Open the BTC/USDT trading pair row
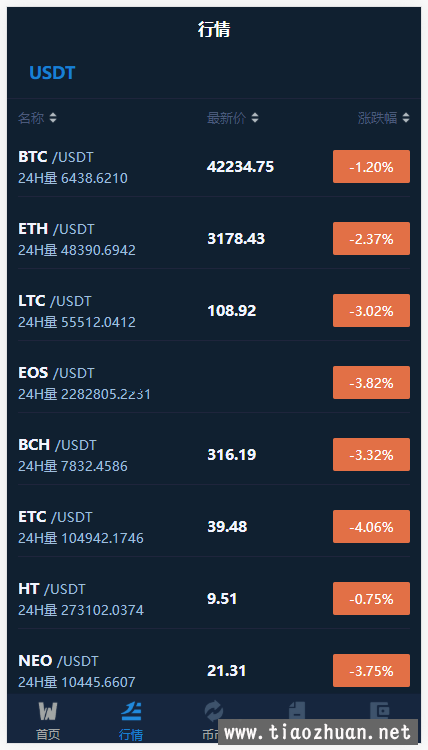The image size is (428, 750). point(214,167)
